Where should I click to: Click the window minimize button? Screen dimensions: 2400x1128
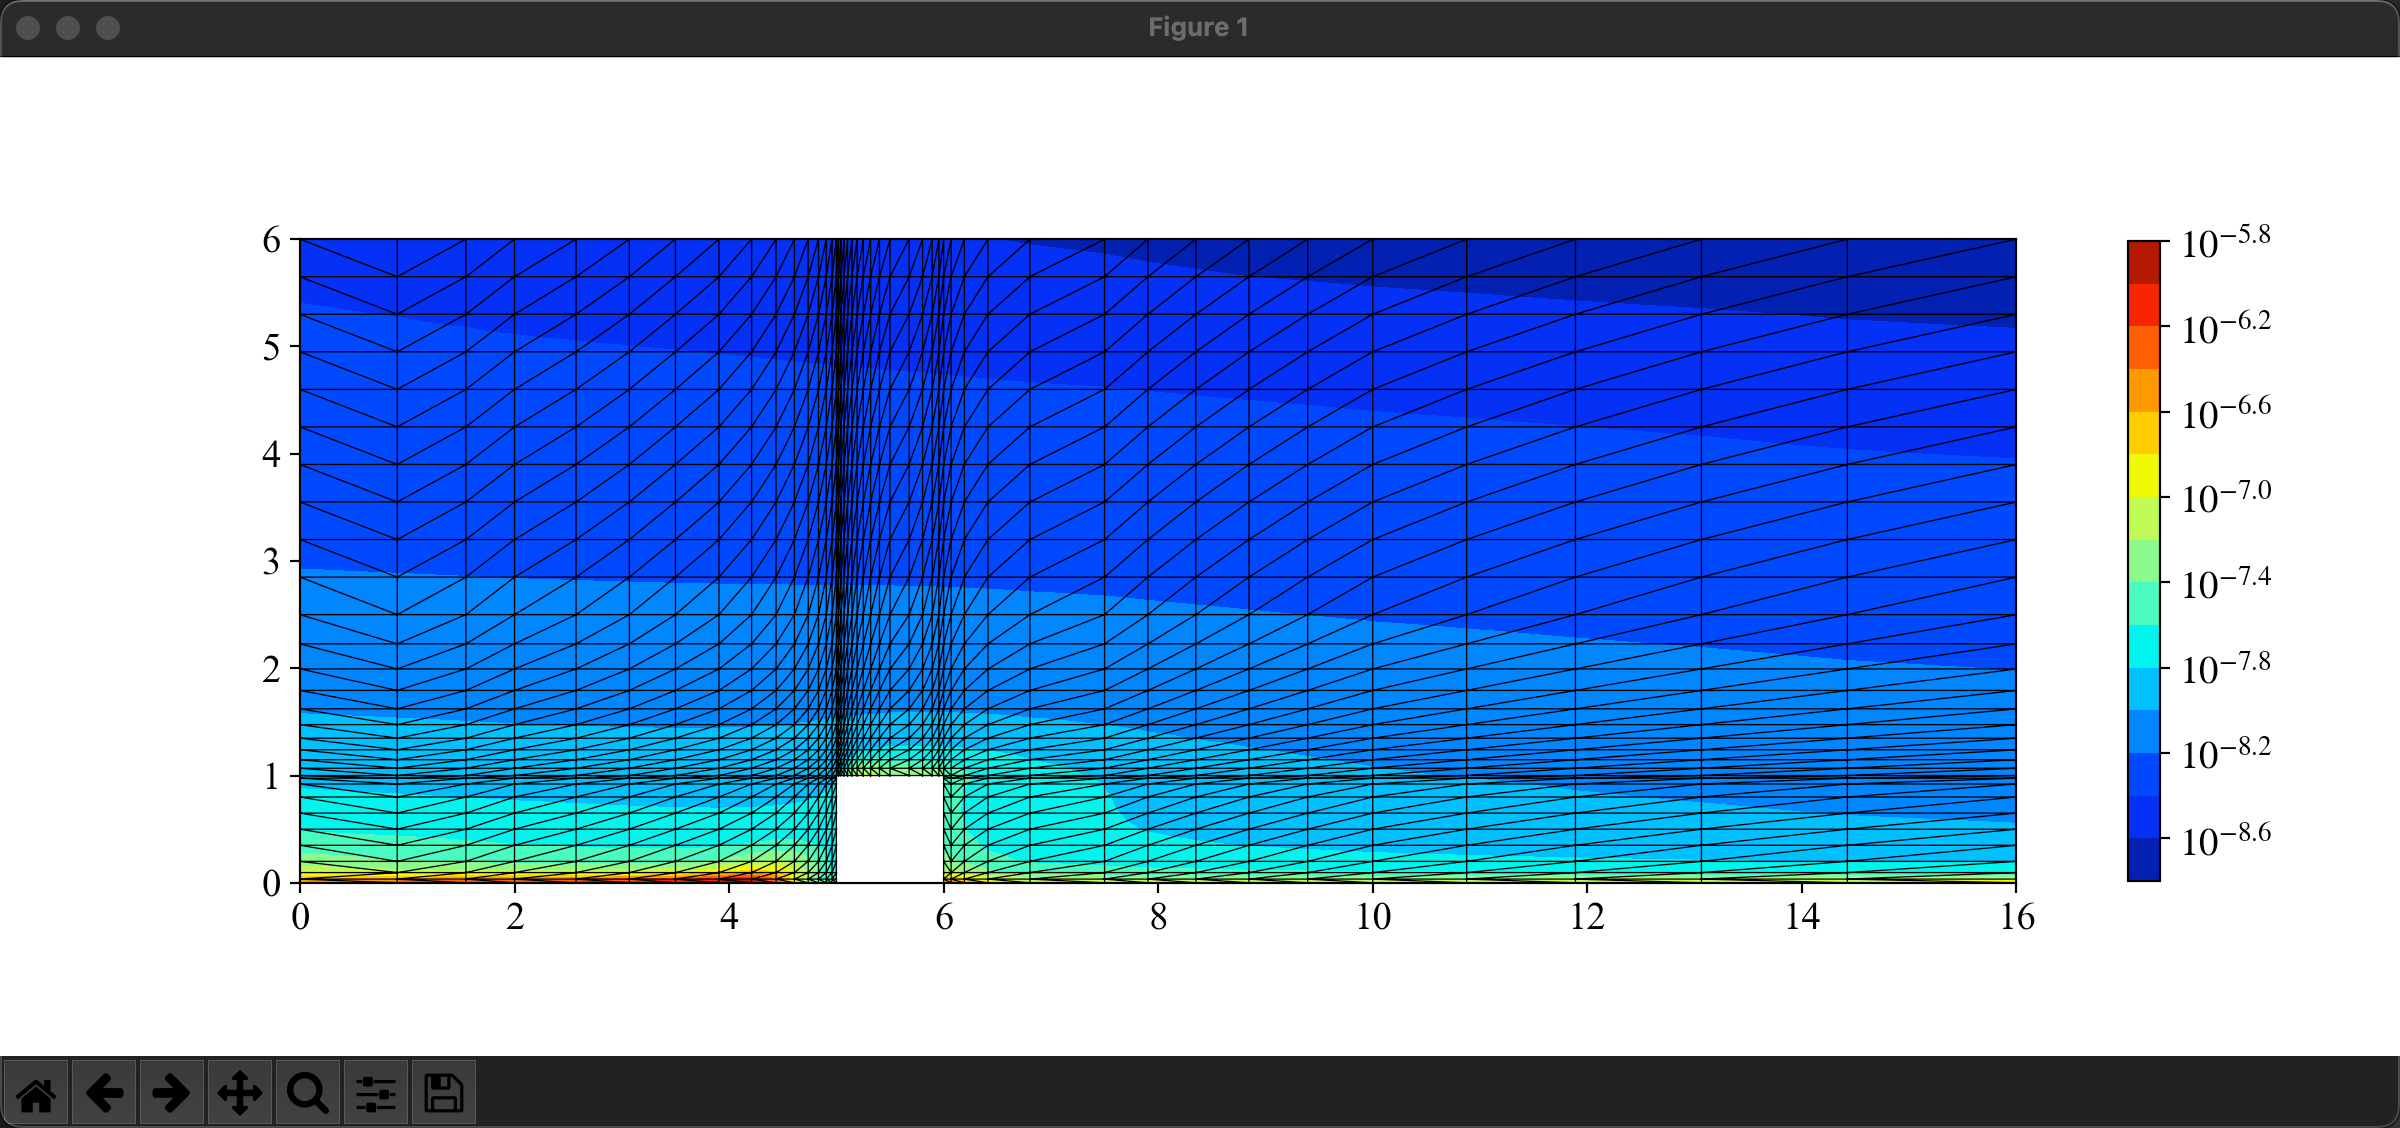click(x=68, y=28)
